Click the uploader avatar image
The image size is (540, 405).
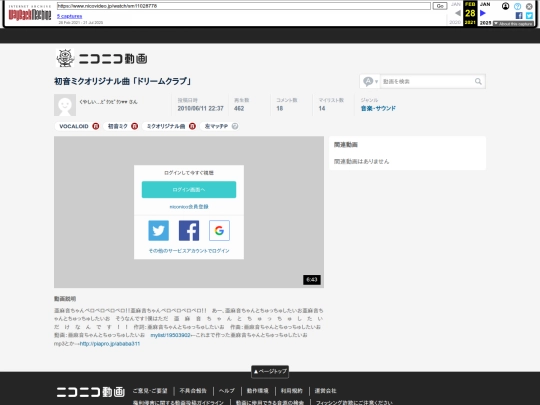(65, 105)
